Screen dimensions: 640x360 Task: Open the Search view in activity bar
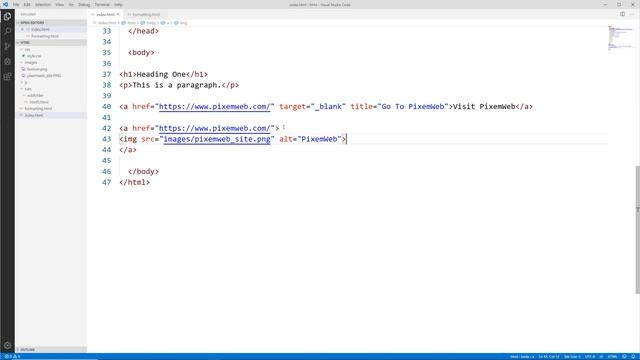[7, 31]
